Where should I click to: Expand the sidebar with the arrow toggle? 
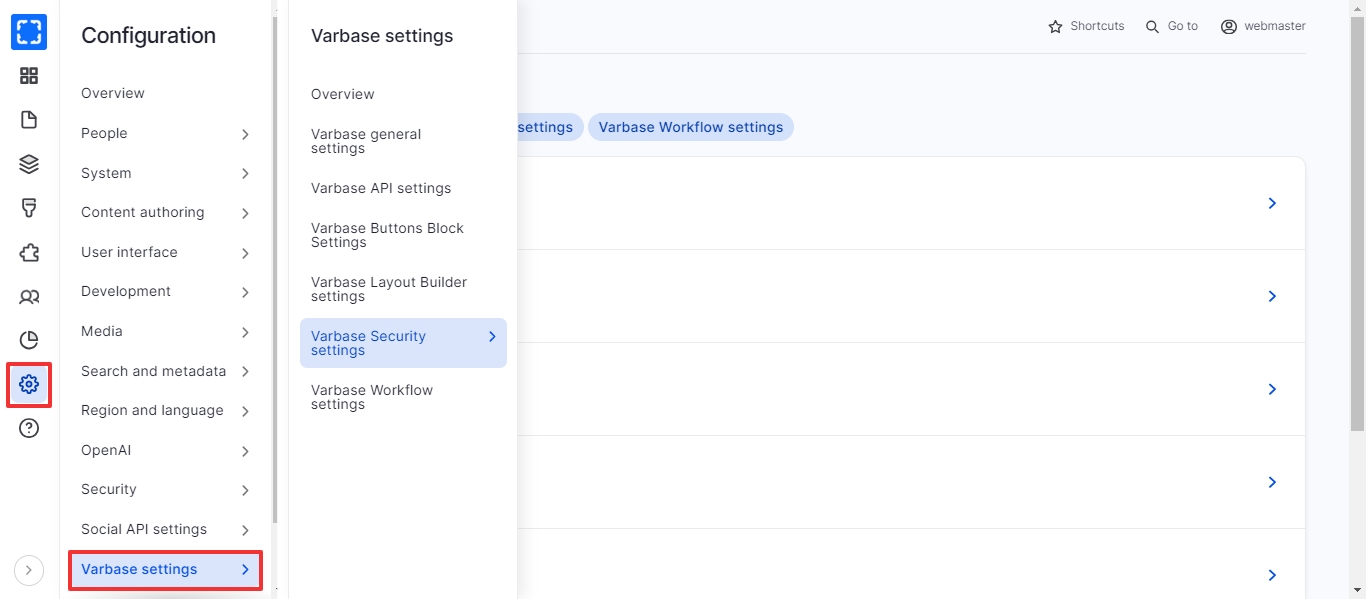(x=29, y=570)
